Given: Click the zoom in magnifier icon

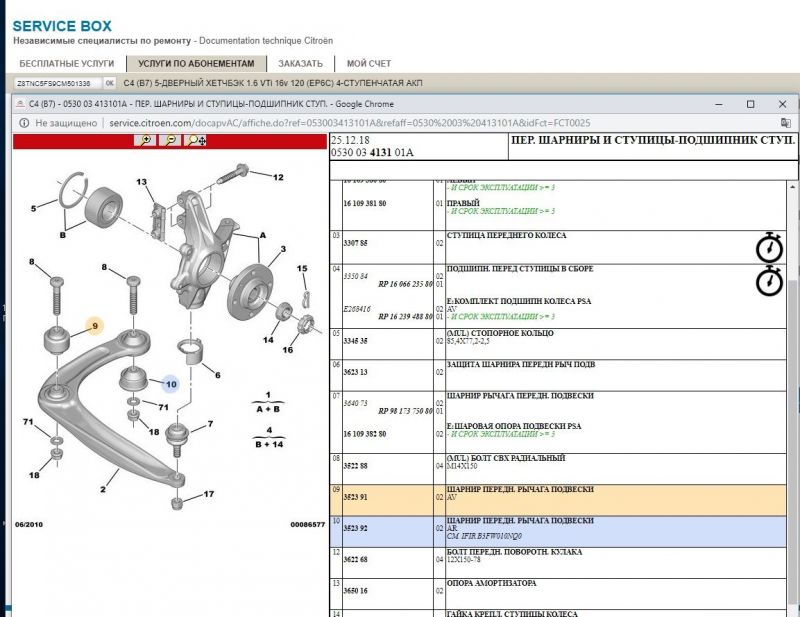Looking at the screenshot, I should (x=146, y=141).
